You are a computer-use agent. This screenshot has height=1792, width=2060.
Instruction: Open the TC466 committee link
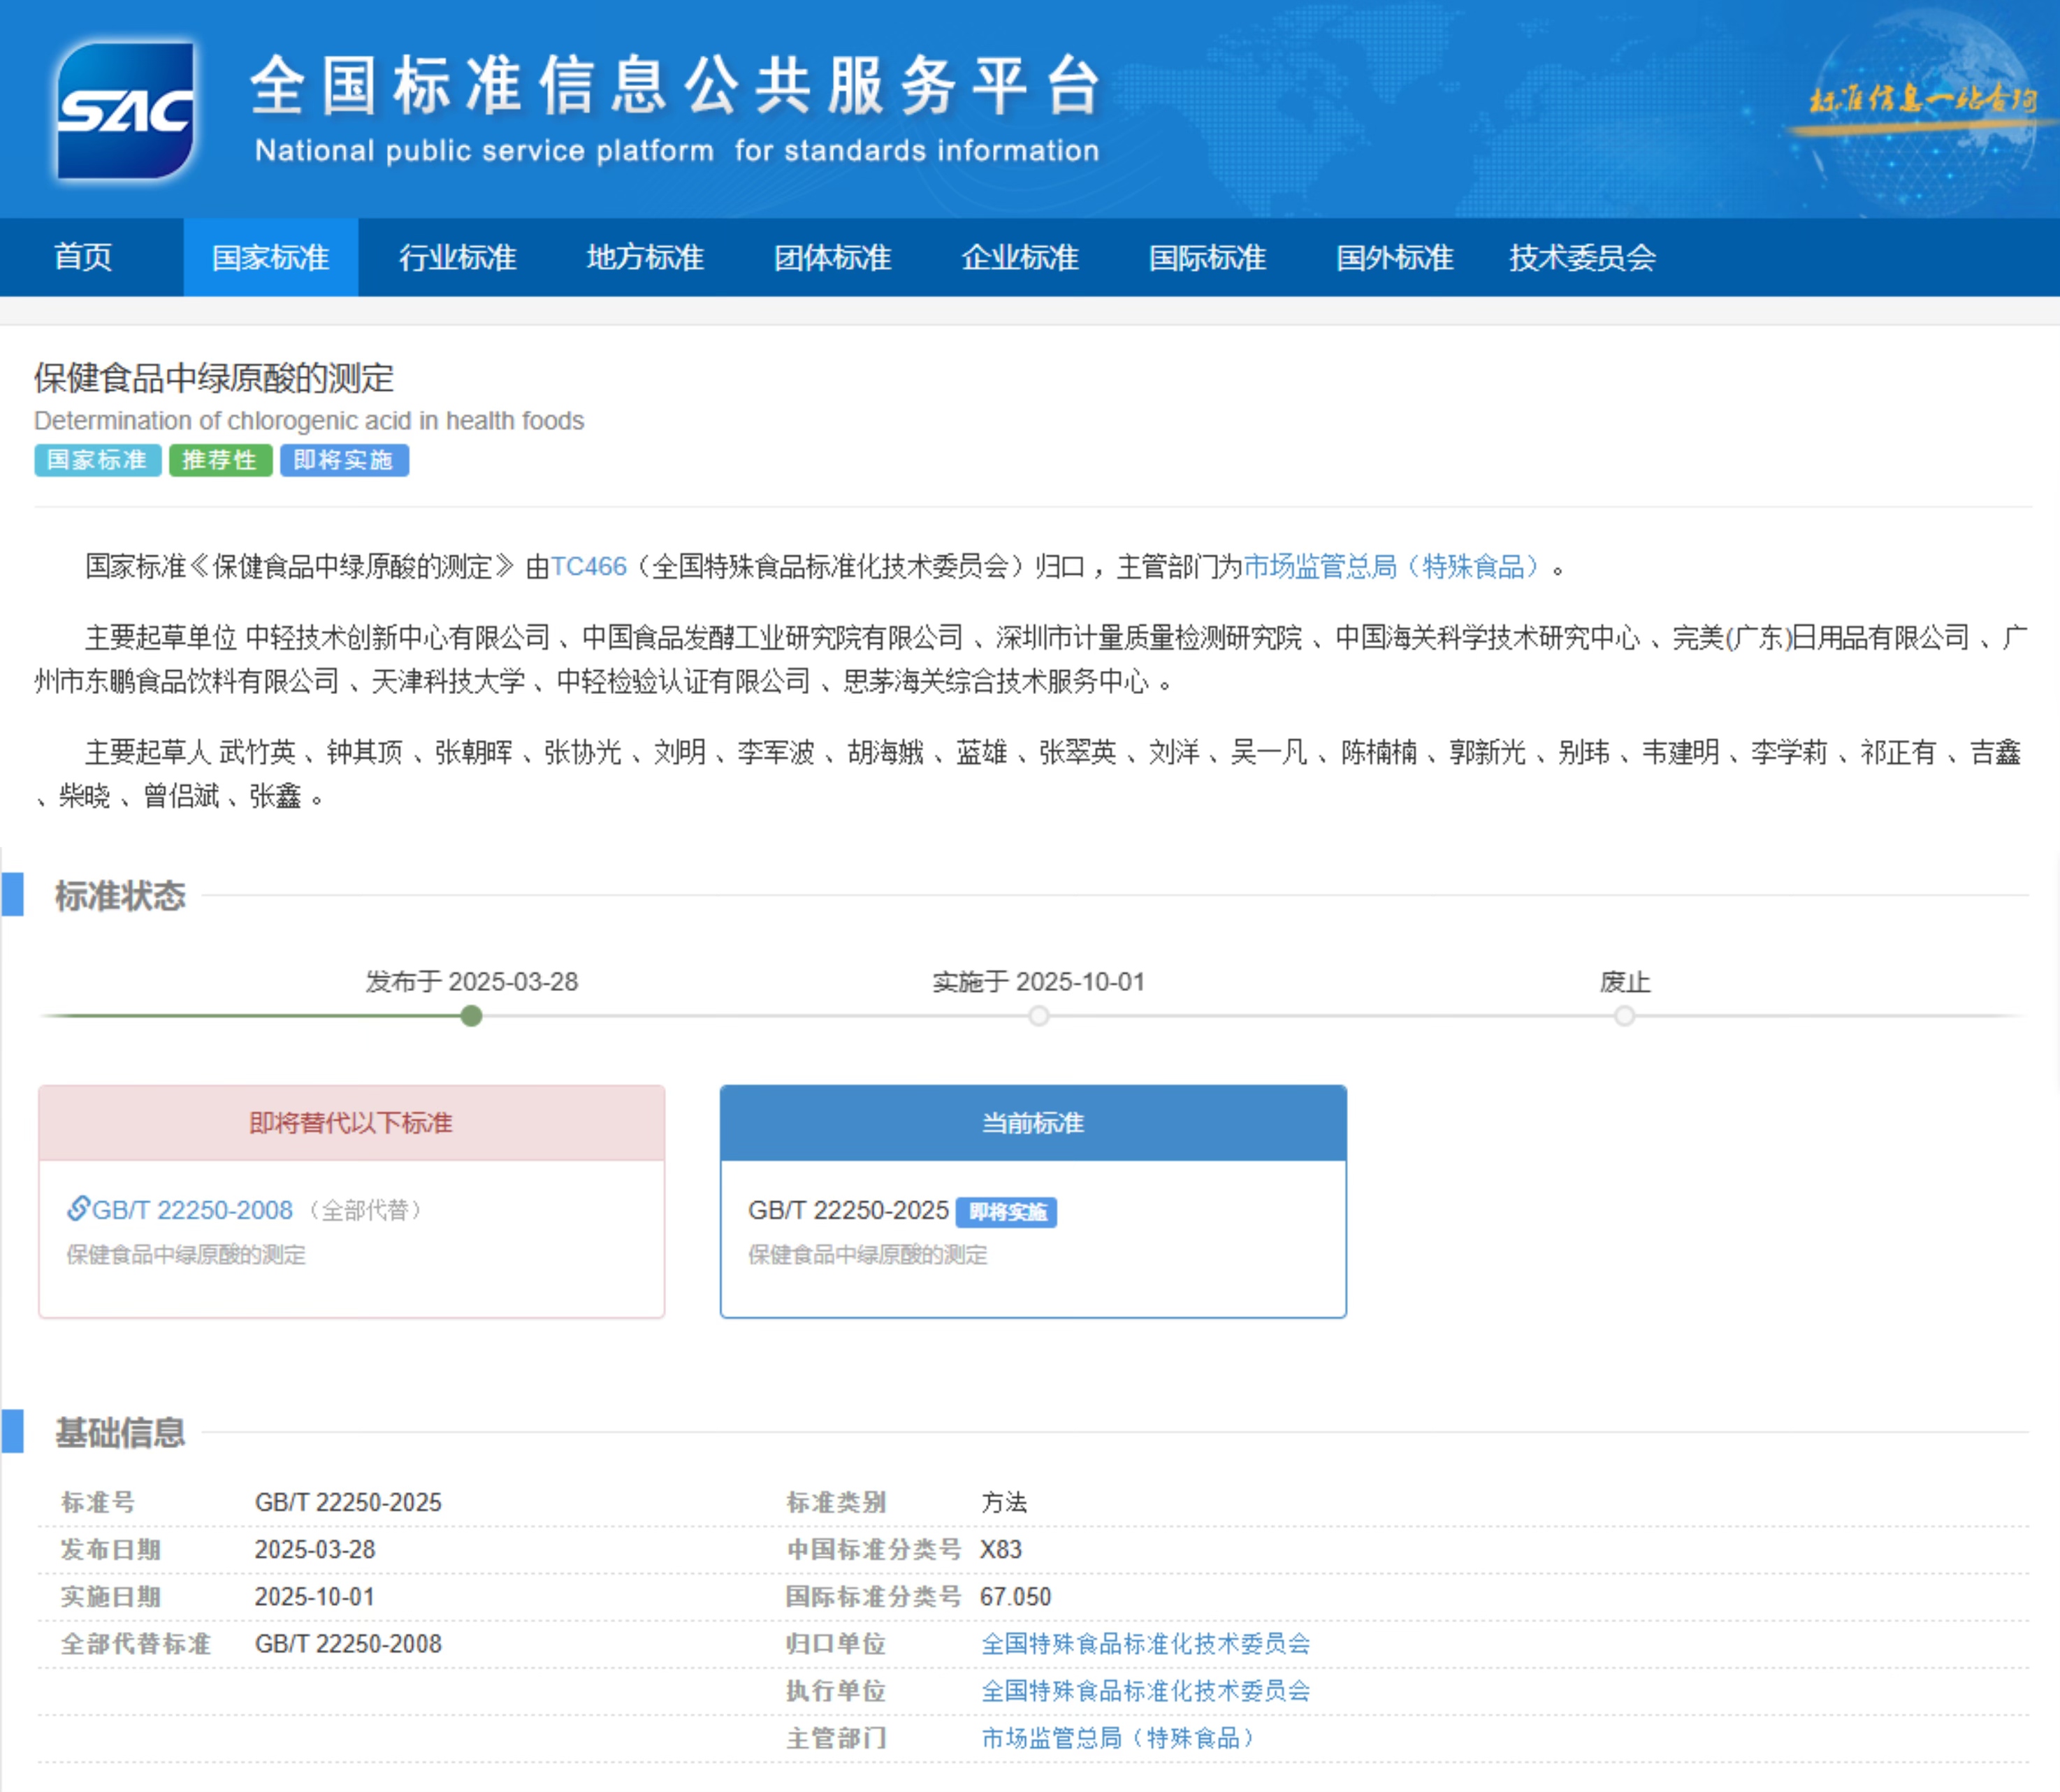pyautogui.click(x=589, y=567)
